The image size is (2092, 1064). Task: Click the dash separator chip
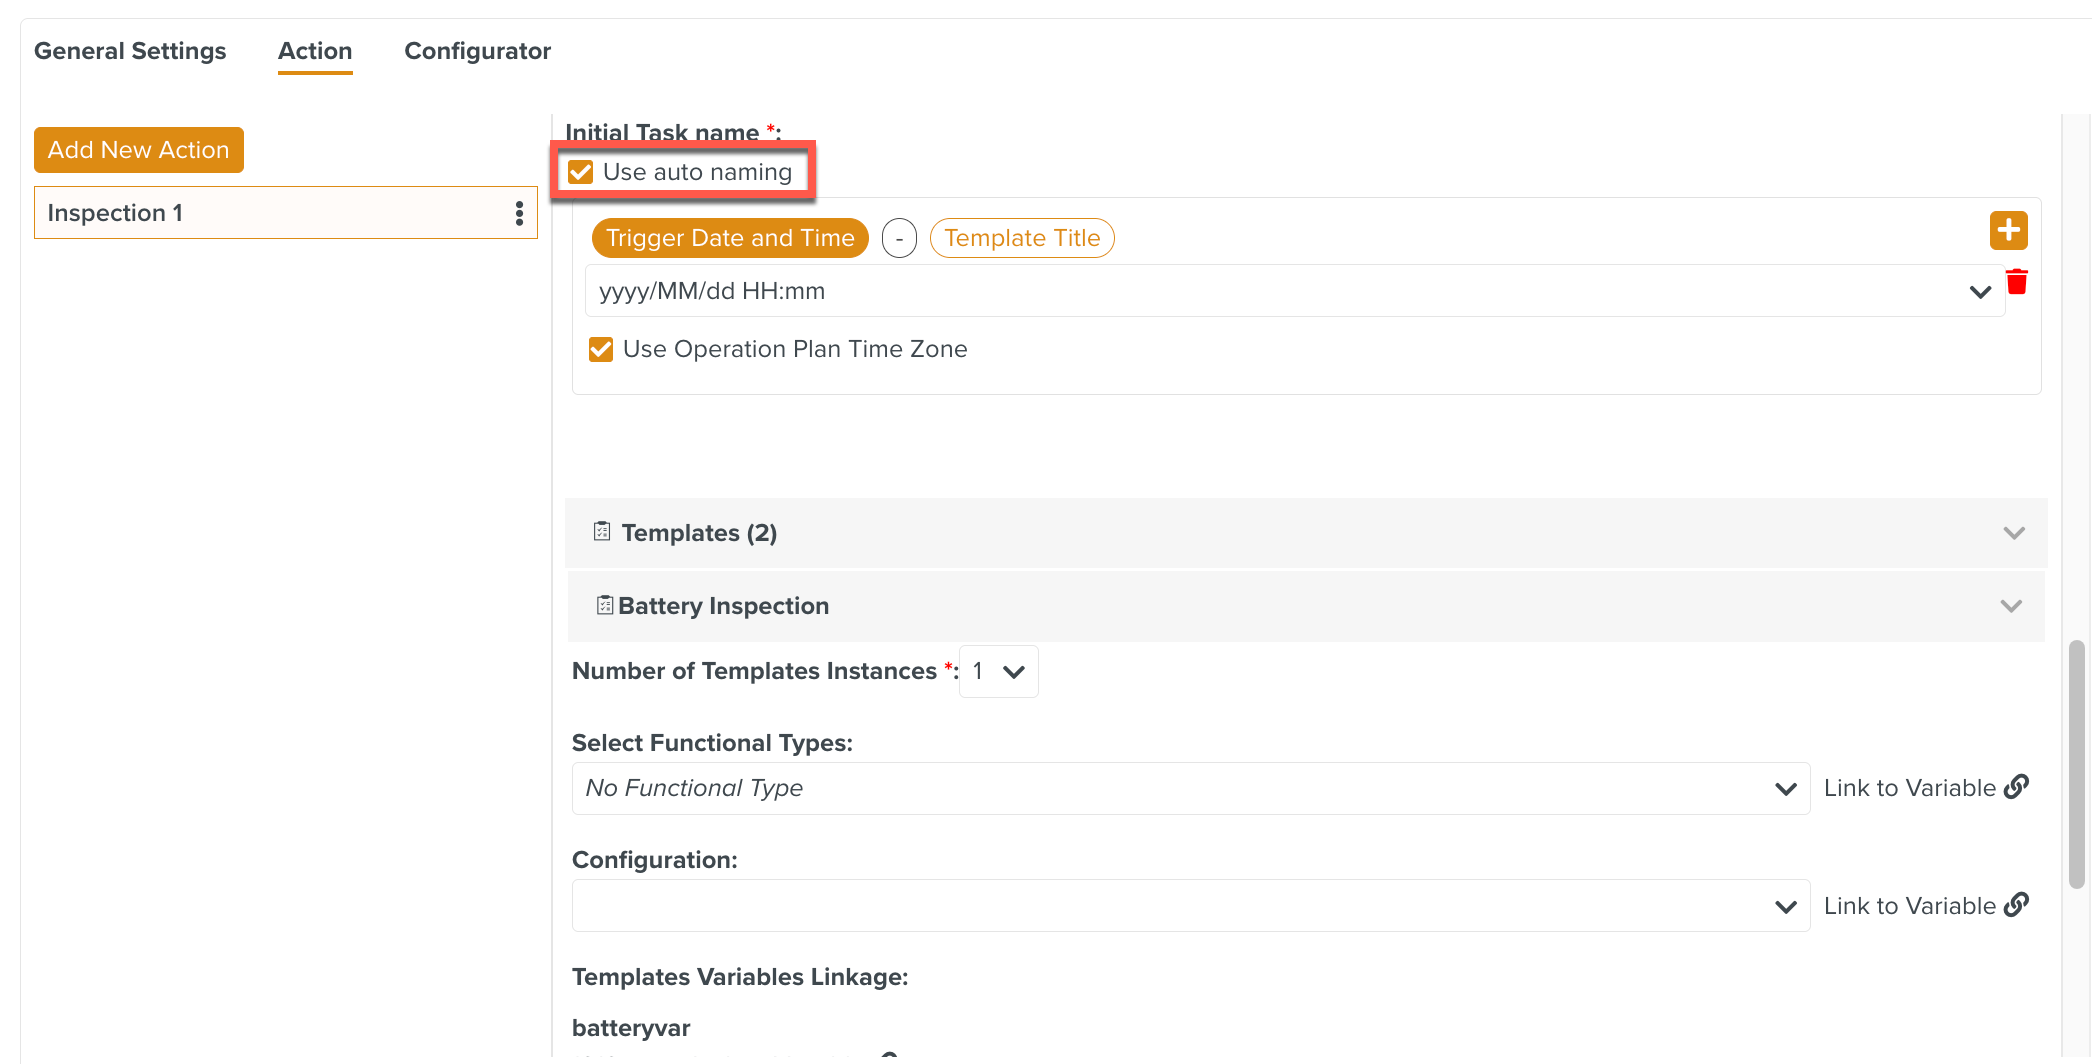coord(899,238)
